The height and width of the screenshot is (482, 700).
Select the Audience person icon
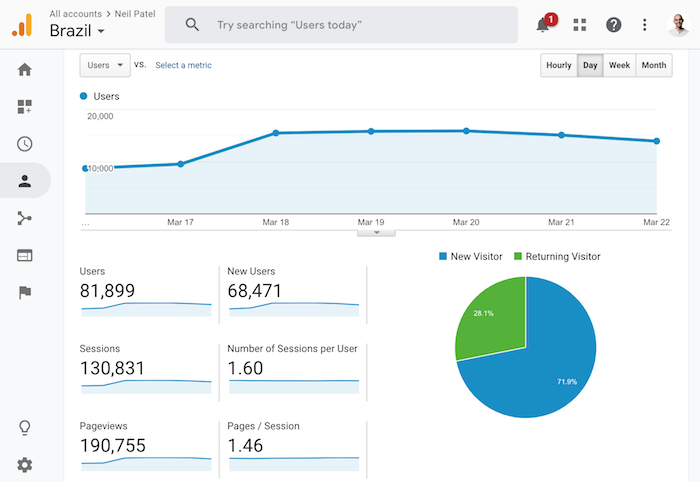(x=25, y=181)
